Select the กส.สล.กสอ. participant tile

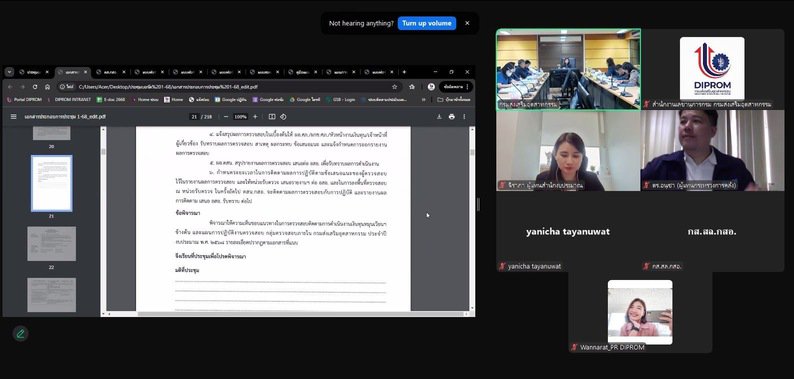tap(712, 232)
